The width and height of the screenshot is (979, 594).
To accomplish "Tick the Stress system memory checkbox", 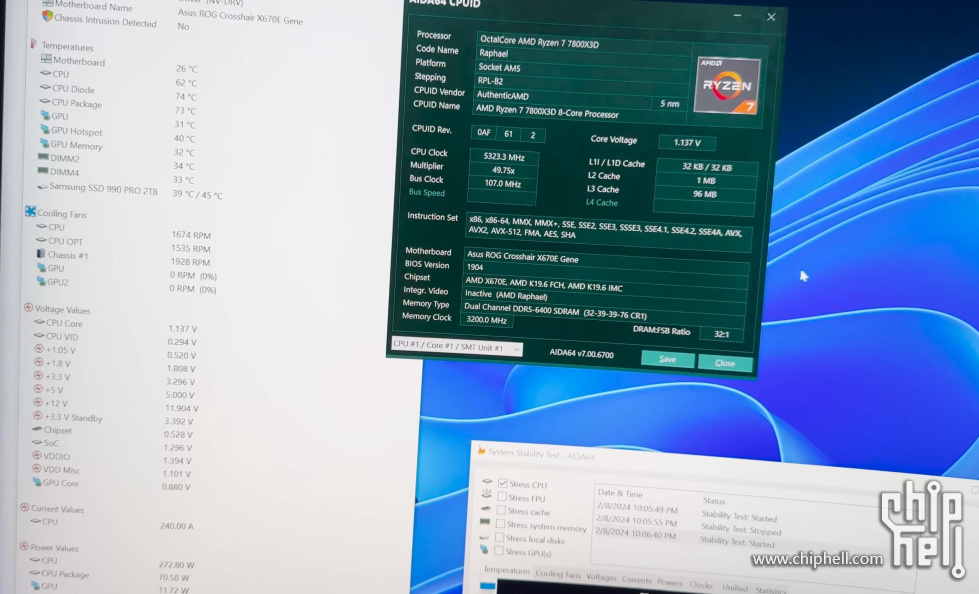I will click(x=500, y=523).
